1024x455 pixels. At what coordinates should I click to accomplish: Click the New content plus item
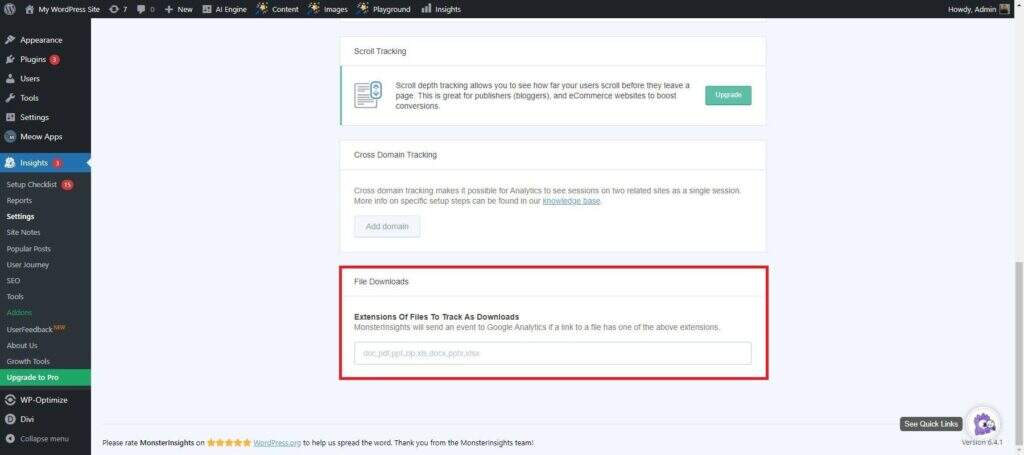click(178, 9)
